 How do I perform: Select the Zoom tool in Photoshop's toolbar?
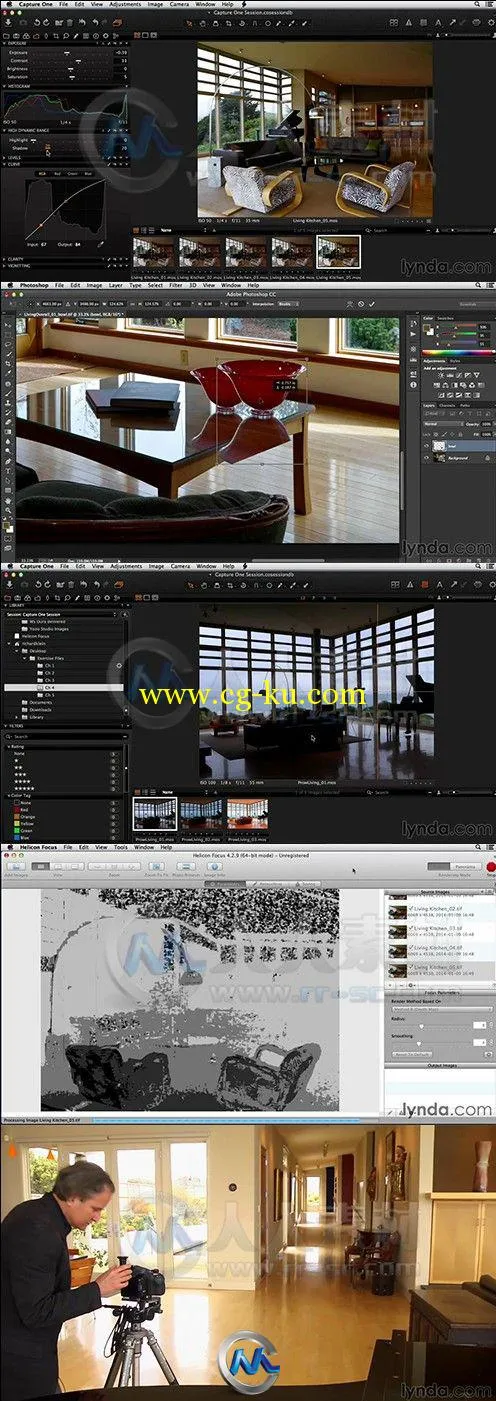(x=8, y=510)
